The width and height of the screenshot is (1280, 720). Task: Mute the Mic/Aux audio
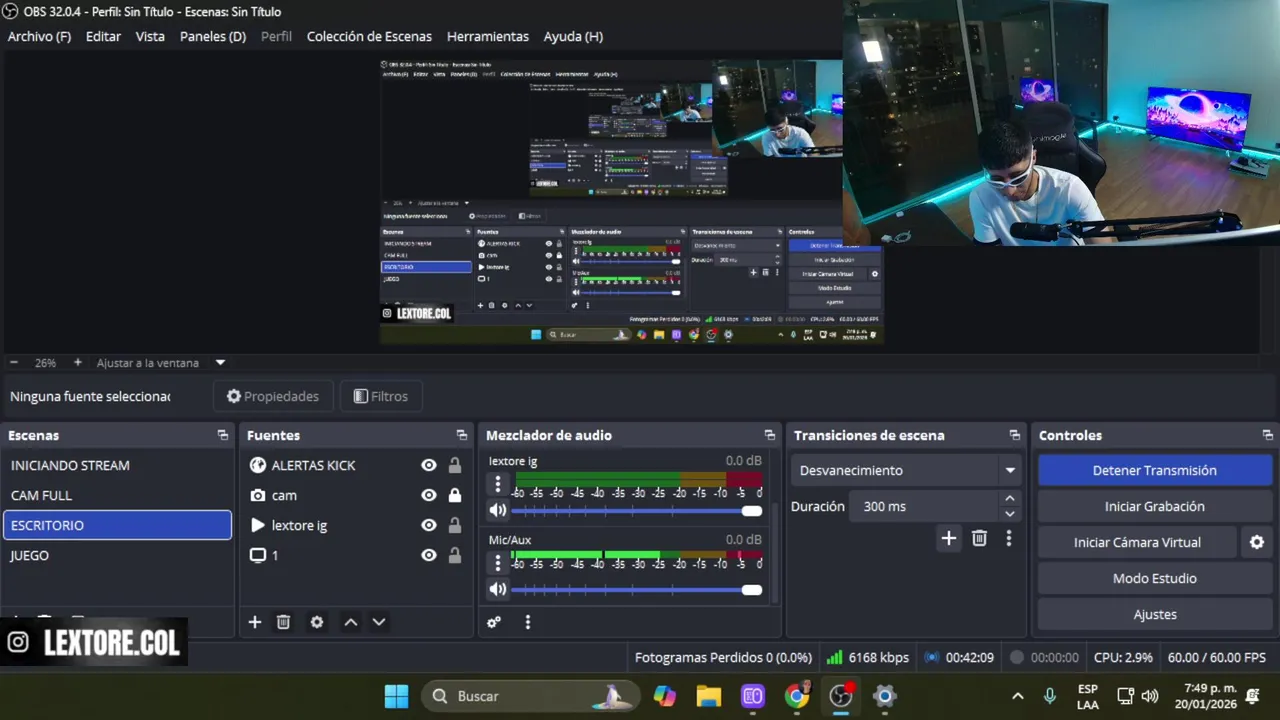pyautogui.click(x=498, y=589)
